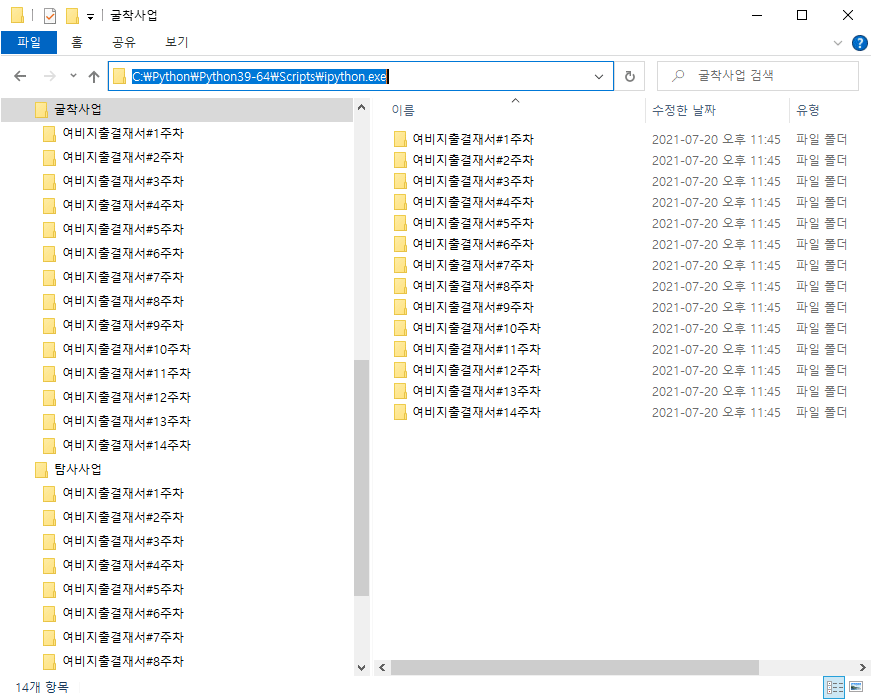
Task: Select 탐사사업 in navigation tree
Action: [x=78, y=469]
